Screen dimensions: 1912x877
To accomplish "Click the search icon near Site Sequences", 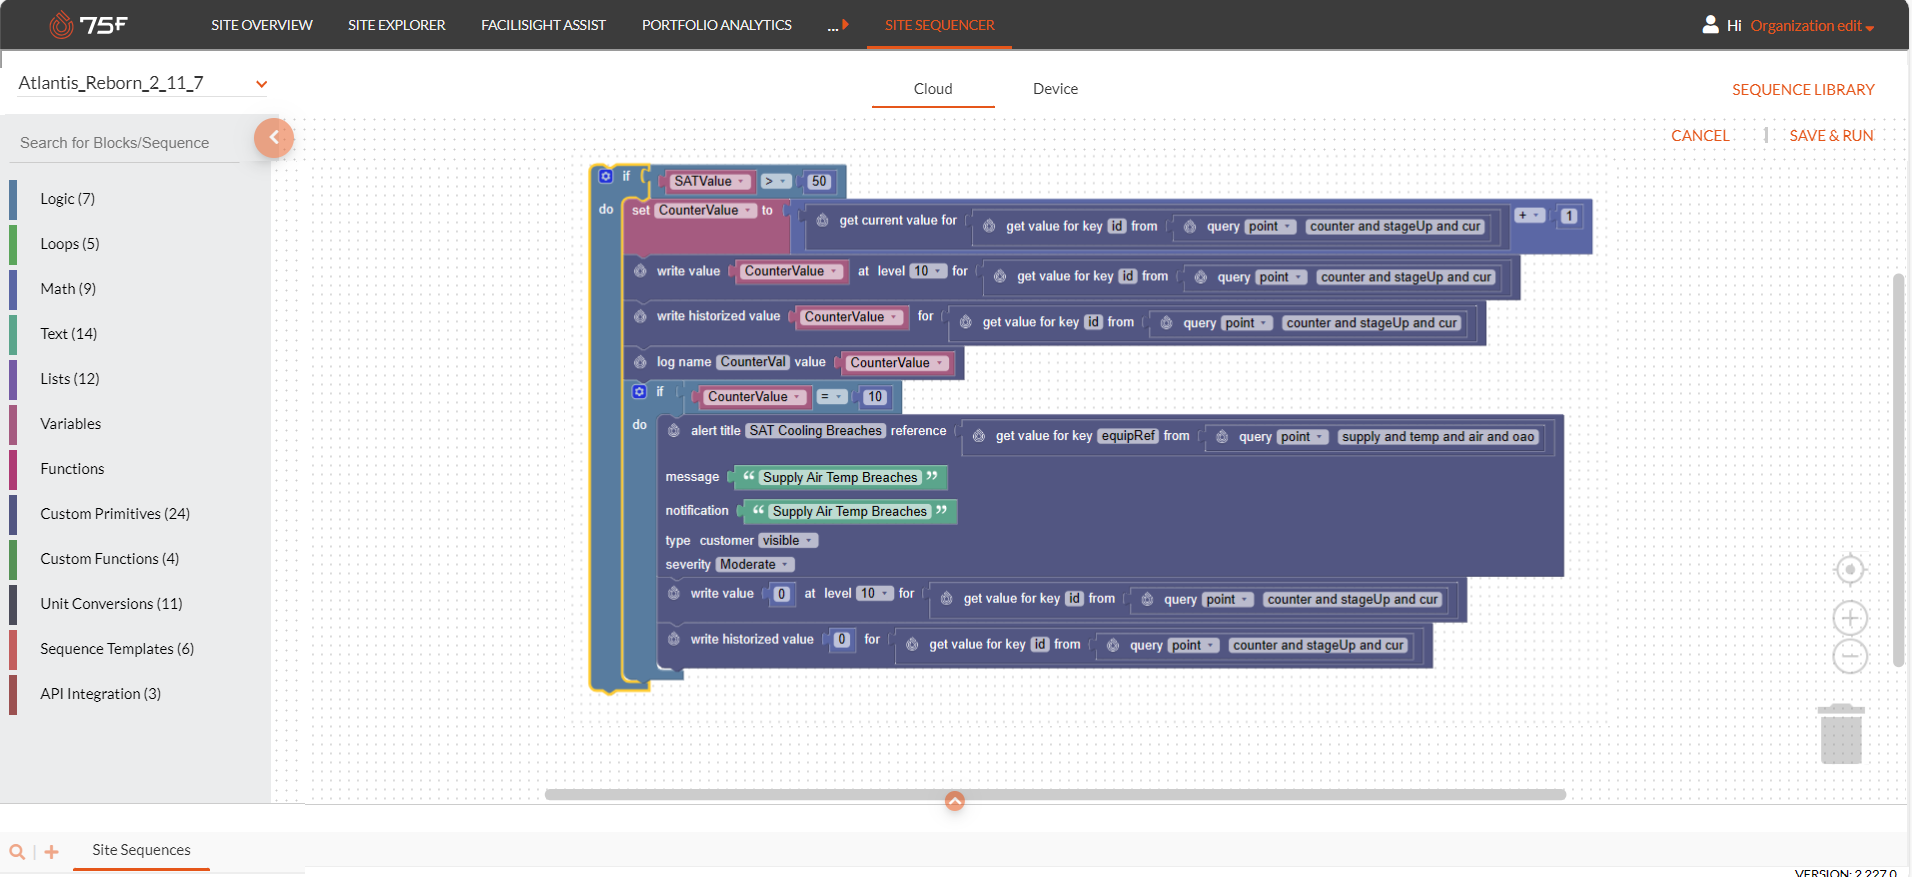I will [x=17, y=852].
